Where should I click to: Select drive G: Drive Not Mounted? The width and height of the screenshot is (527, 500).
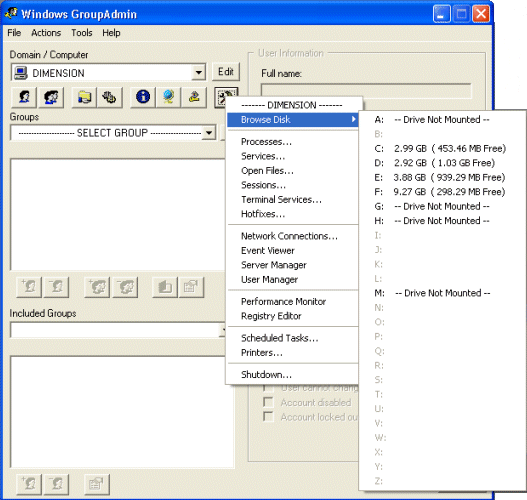(x=442, y=206)
